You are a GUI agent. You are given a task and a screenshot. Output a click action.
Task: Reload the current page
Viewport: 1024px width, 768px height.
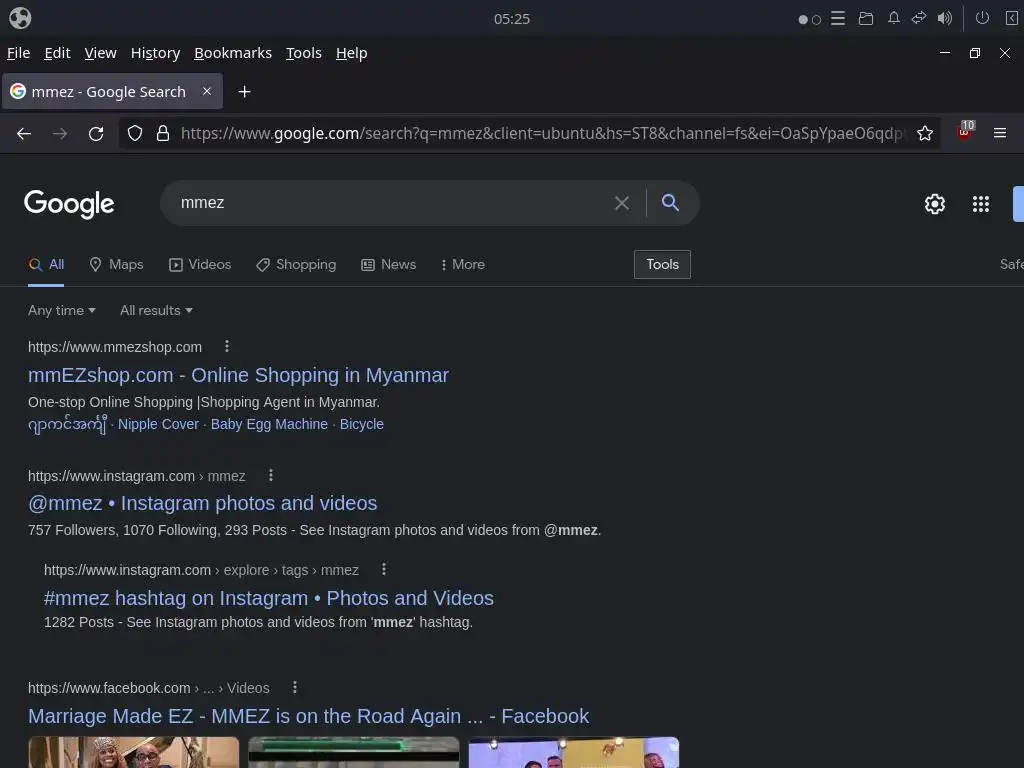96,134
